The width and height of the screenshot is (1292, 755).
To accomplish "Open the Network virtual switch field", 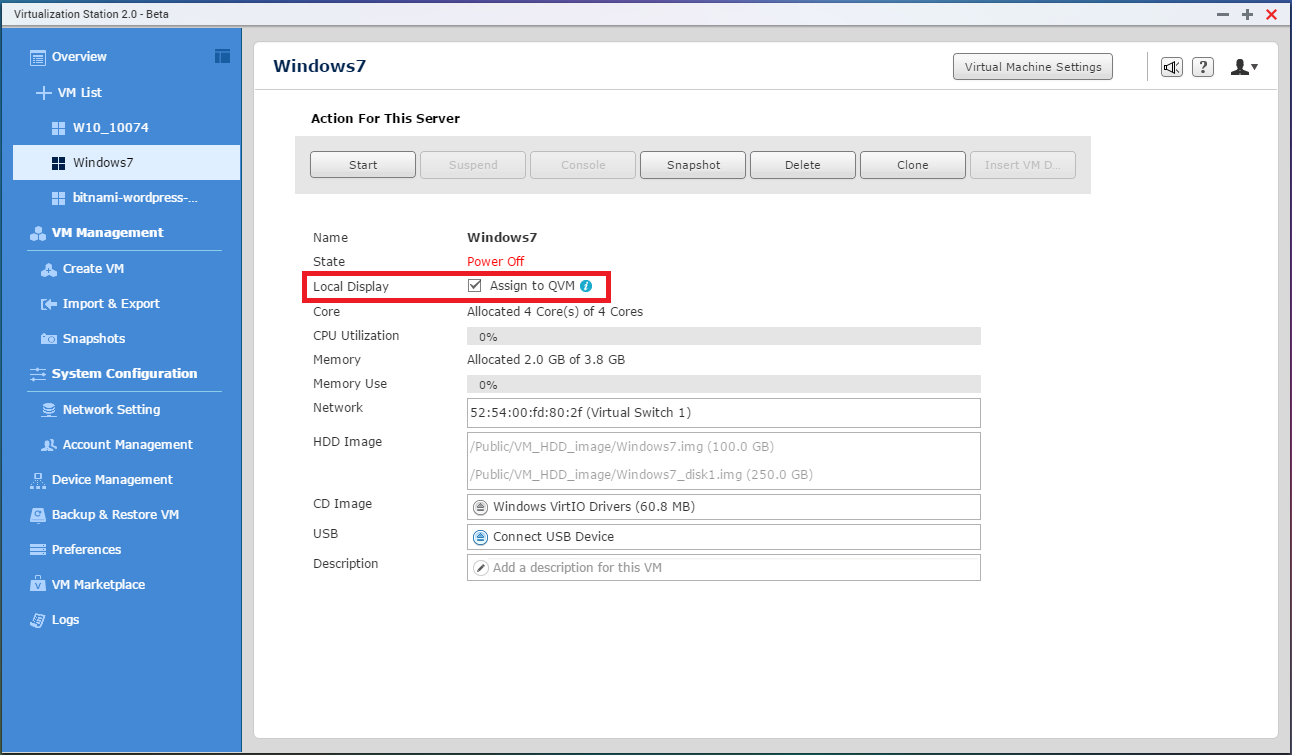I will click(723, 413).
